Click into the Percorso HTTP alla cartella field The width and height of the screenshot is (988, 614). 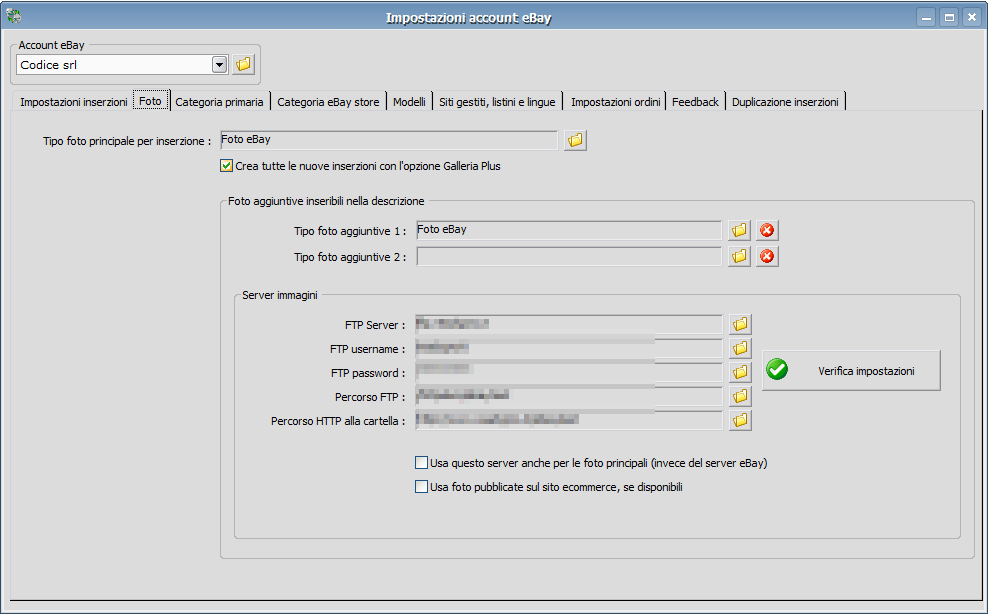[569, 420]
